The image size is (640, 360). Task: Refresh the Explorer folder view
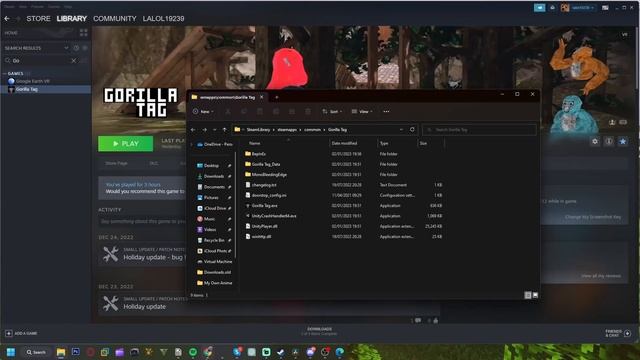412,130
